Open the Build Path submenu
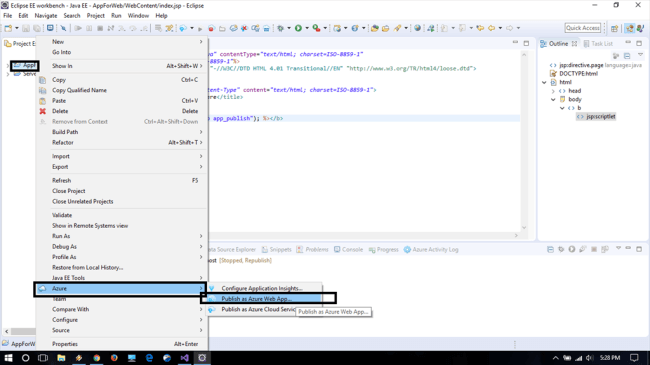Screen dimensions: 650x365 click(120, 132)
